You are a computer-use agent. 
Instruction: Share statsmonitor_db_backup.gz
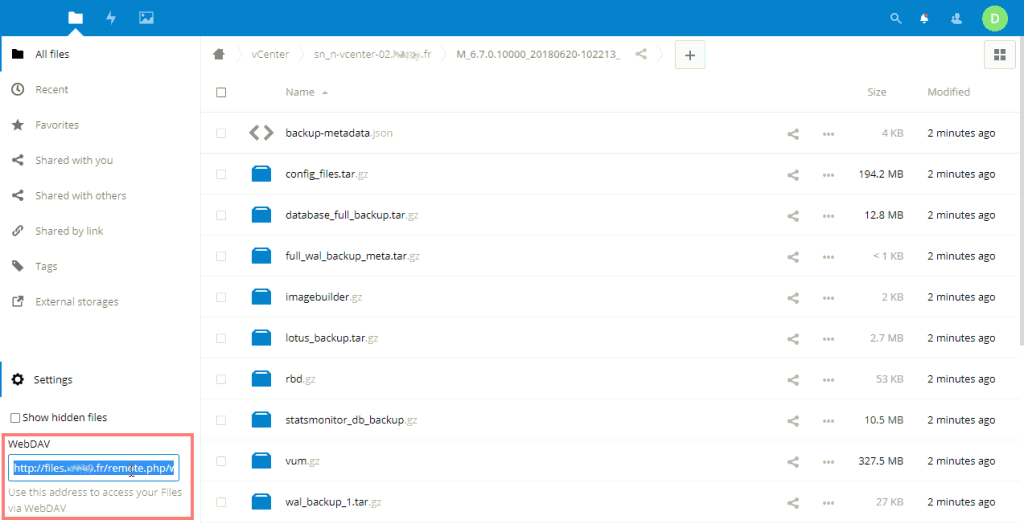(793, 421)
